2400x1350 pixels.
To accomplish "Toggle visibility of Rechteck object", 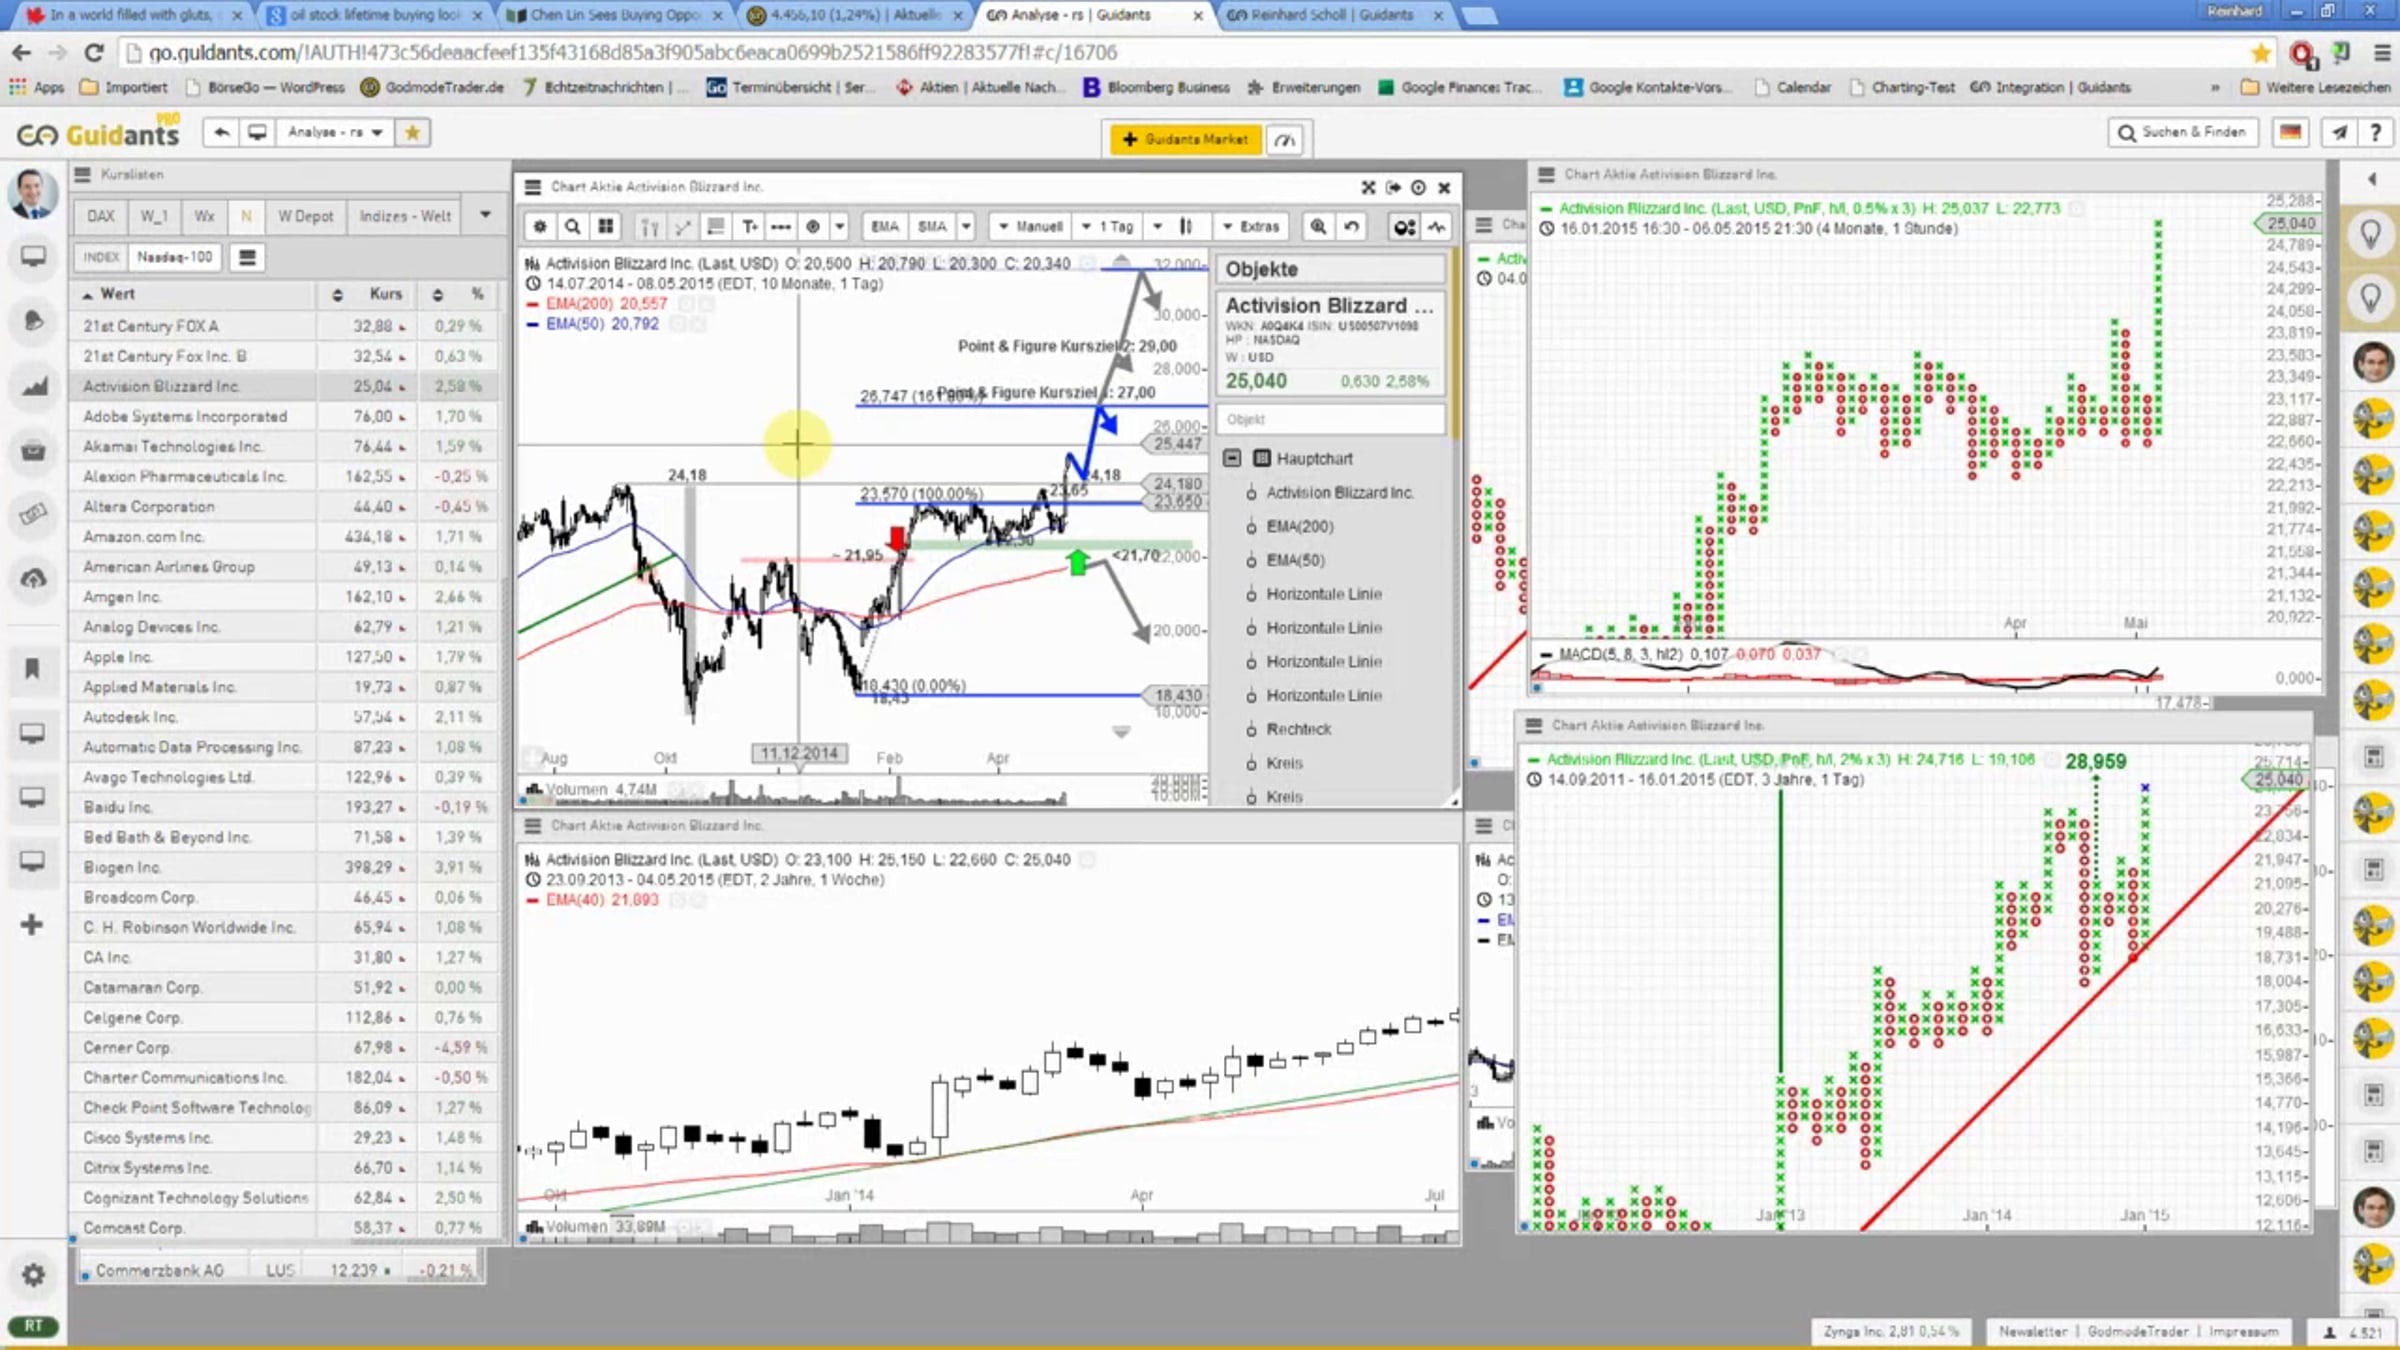I will [1251, 730].
